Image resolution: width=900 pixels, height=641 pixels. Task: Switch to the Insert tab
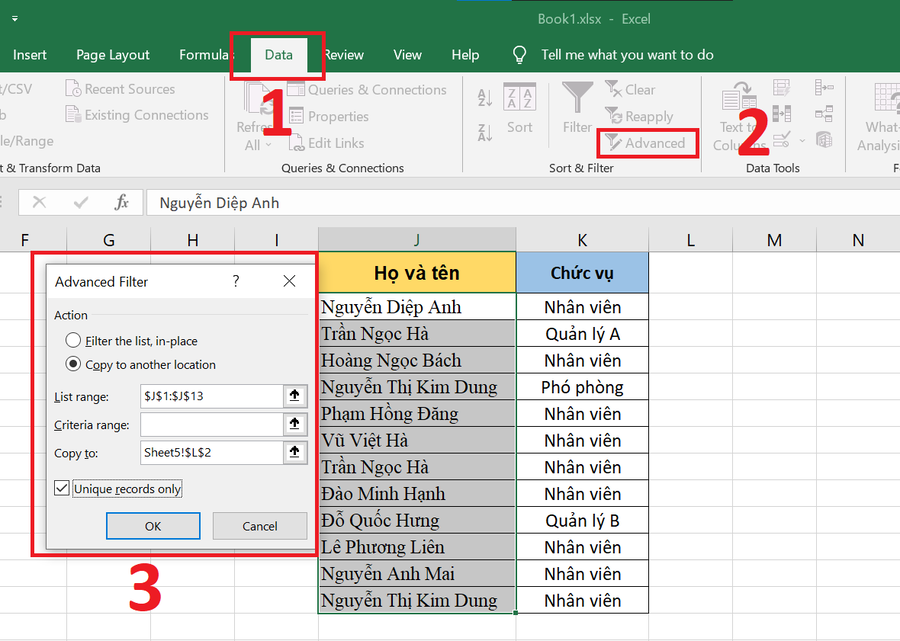29,55
